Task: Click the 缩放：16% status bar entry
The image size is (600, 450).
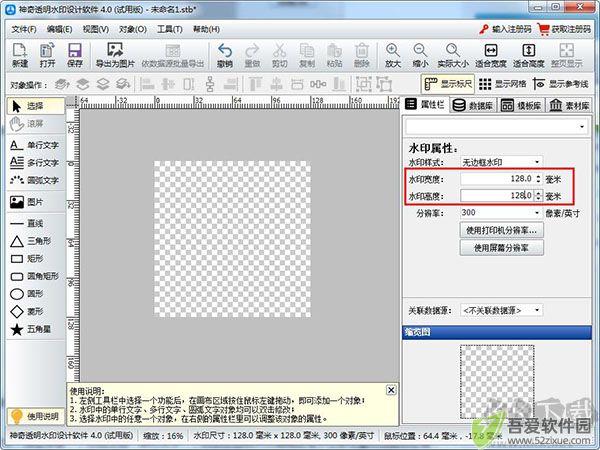Action: 163,435
